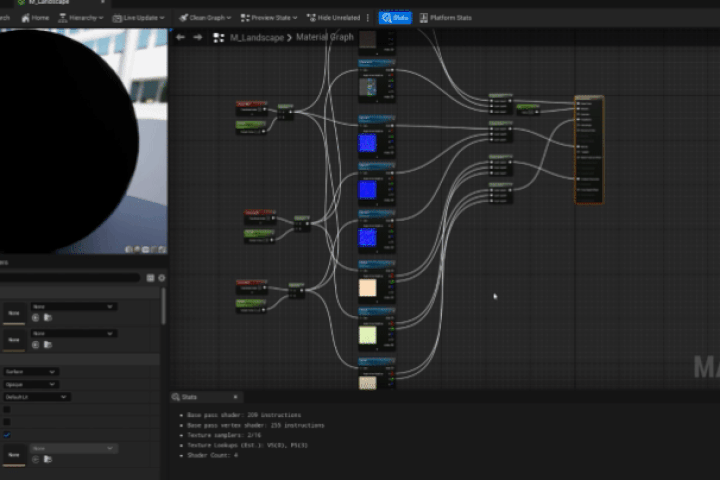720x480 pixels.
Task: Click the Shader Count: 4 line
Action: coord(212,455)
